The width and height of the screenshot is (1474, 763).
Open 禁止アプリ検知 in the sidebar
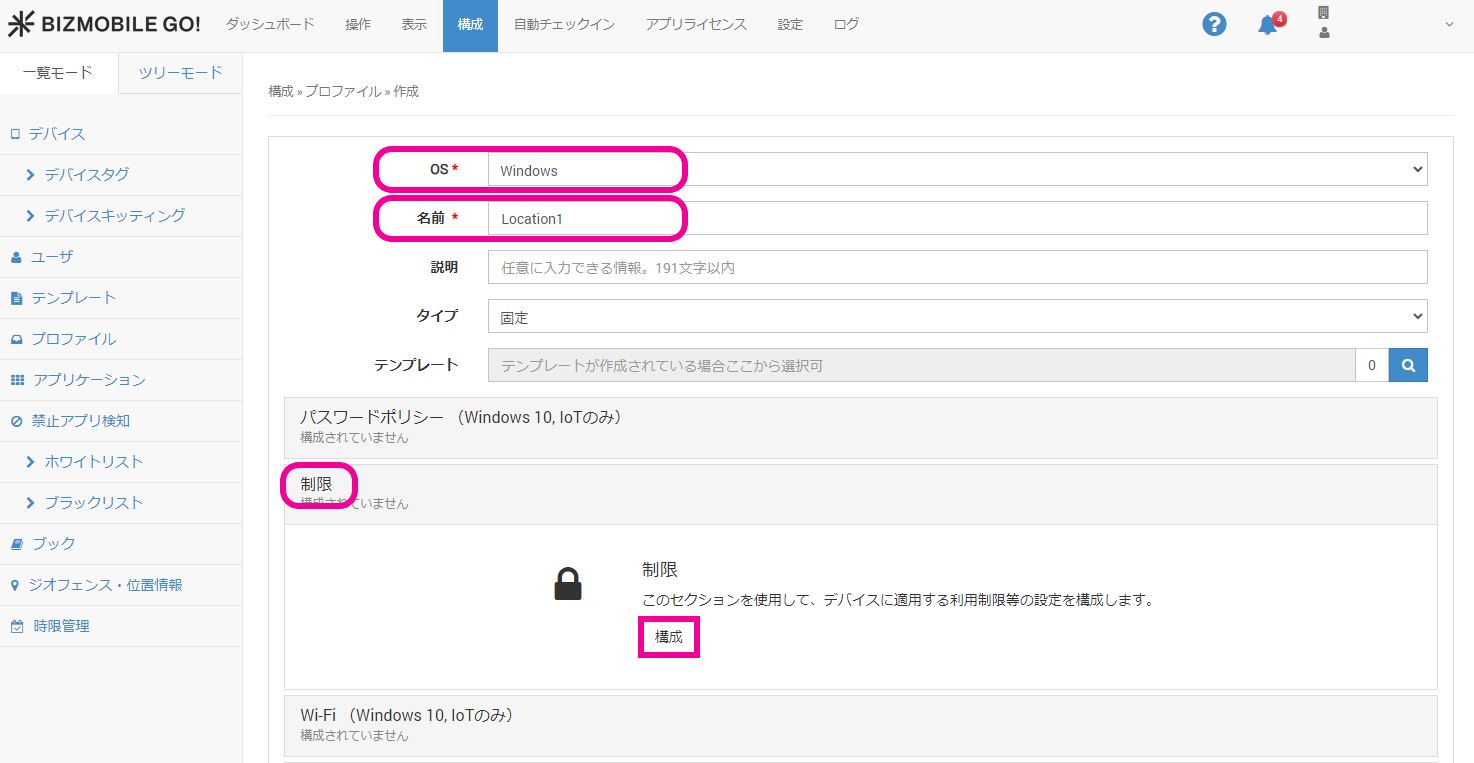(80, 421)
